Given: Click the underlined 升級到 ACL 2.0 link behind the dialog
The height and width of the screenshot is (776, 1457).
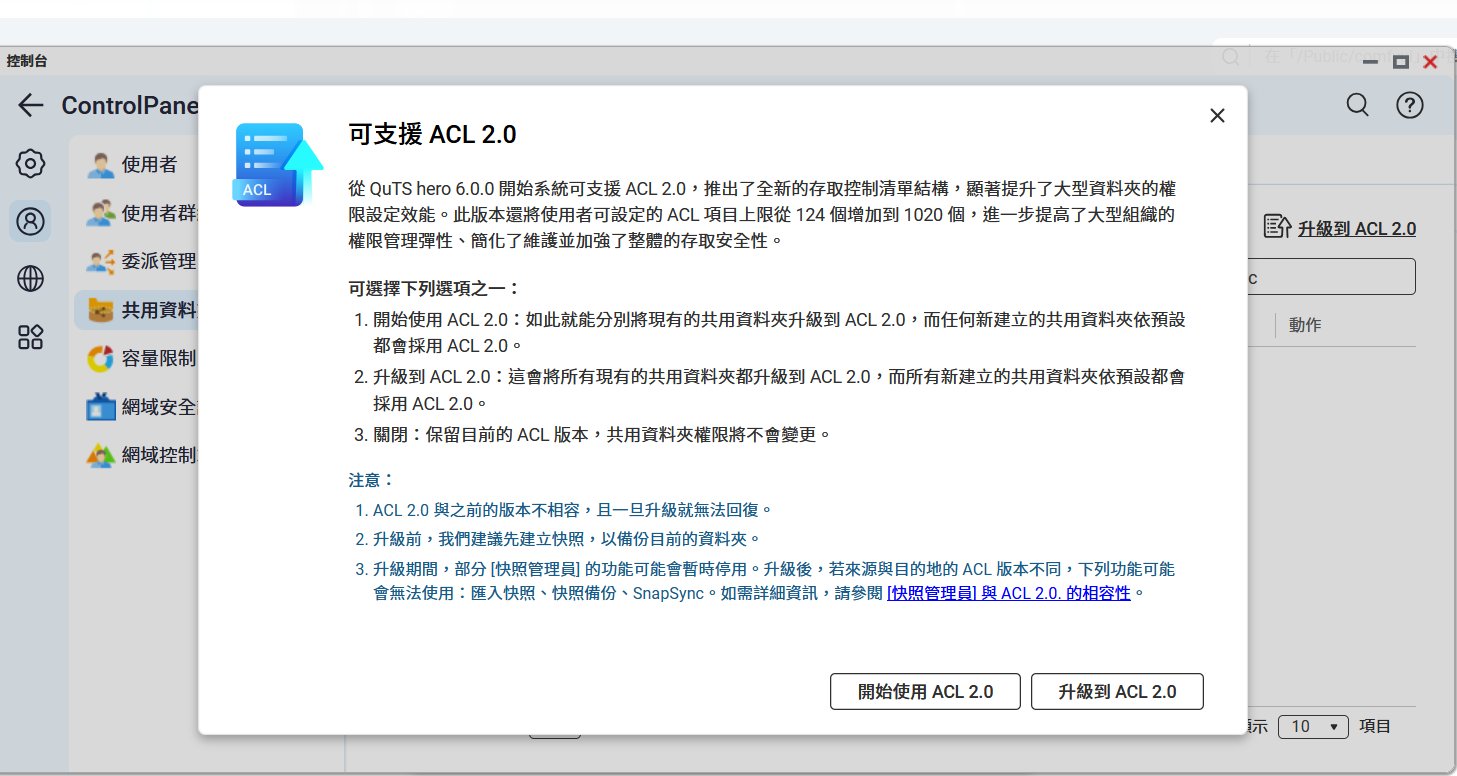Looking at the screenshot, I should pyautogui.click(x=1356, y=228).
